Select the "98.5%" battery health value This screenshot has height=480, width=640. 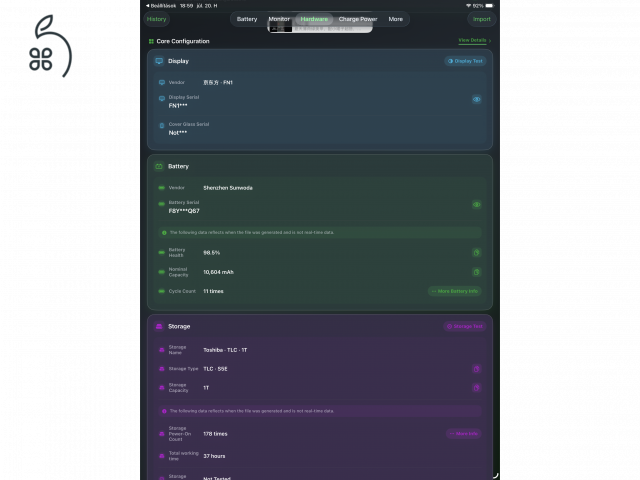pyautogui.click(x=211, y=253)
